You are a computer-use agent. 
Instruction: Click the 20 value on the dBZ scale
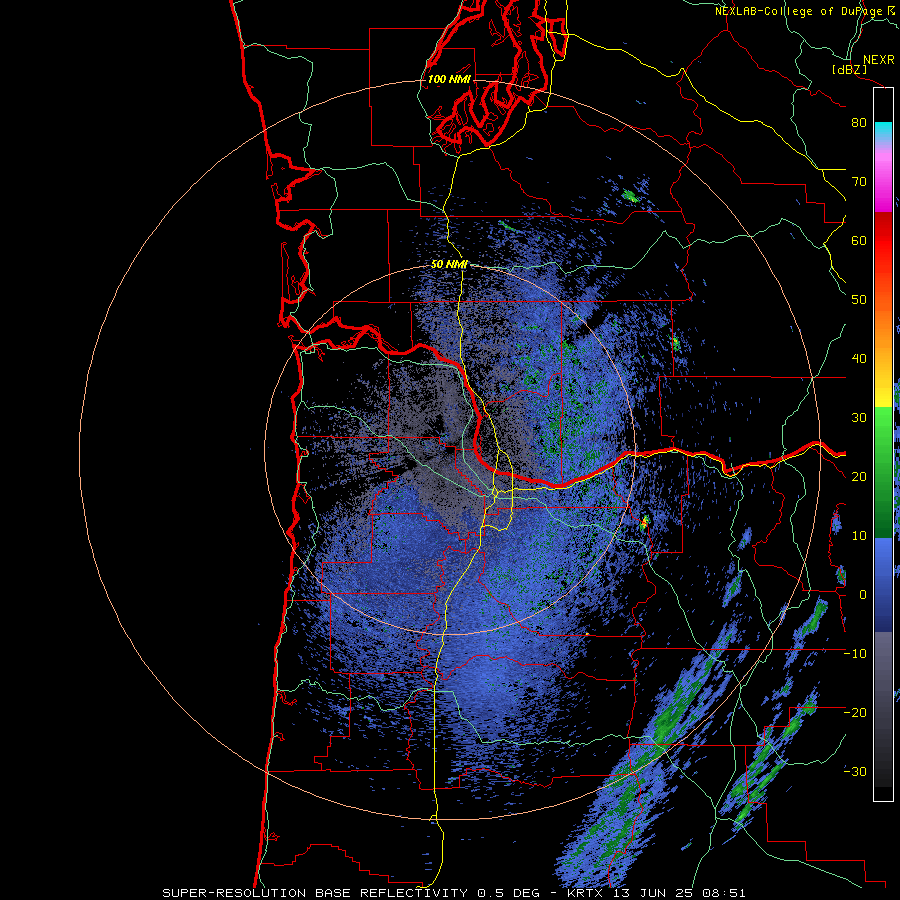tap(859, 477)
